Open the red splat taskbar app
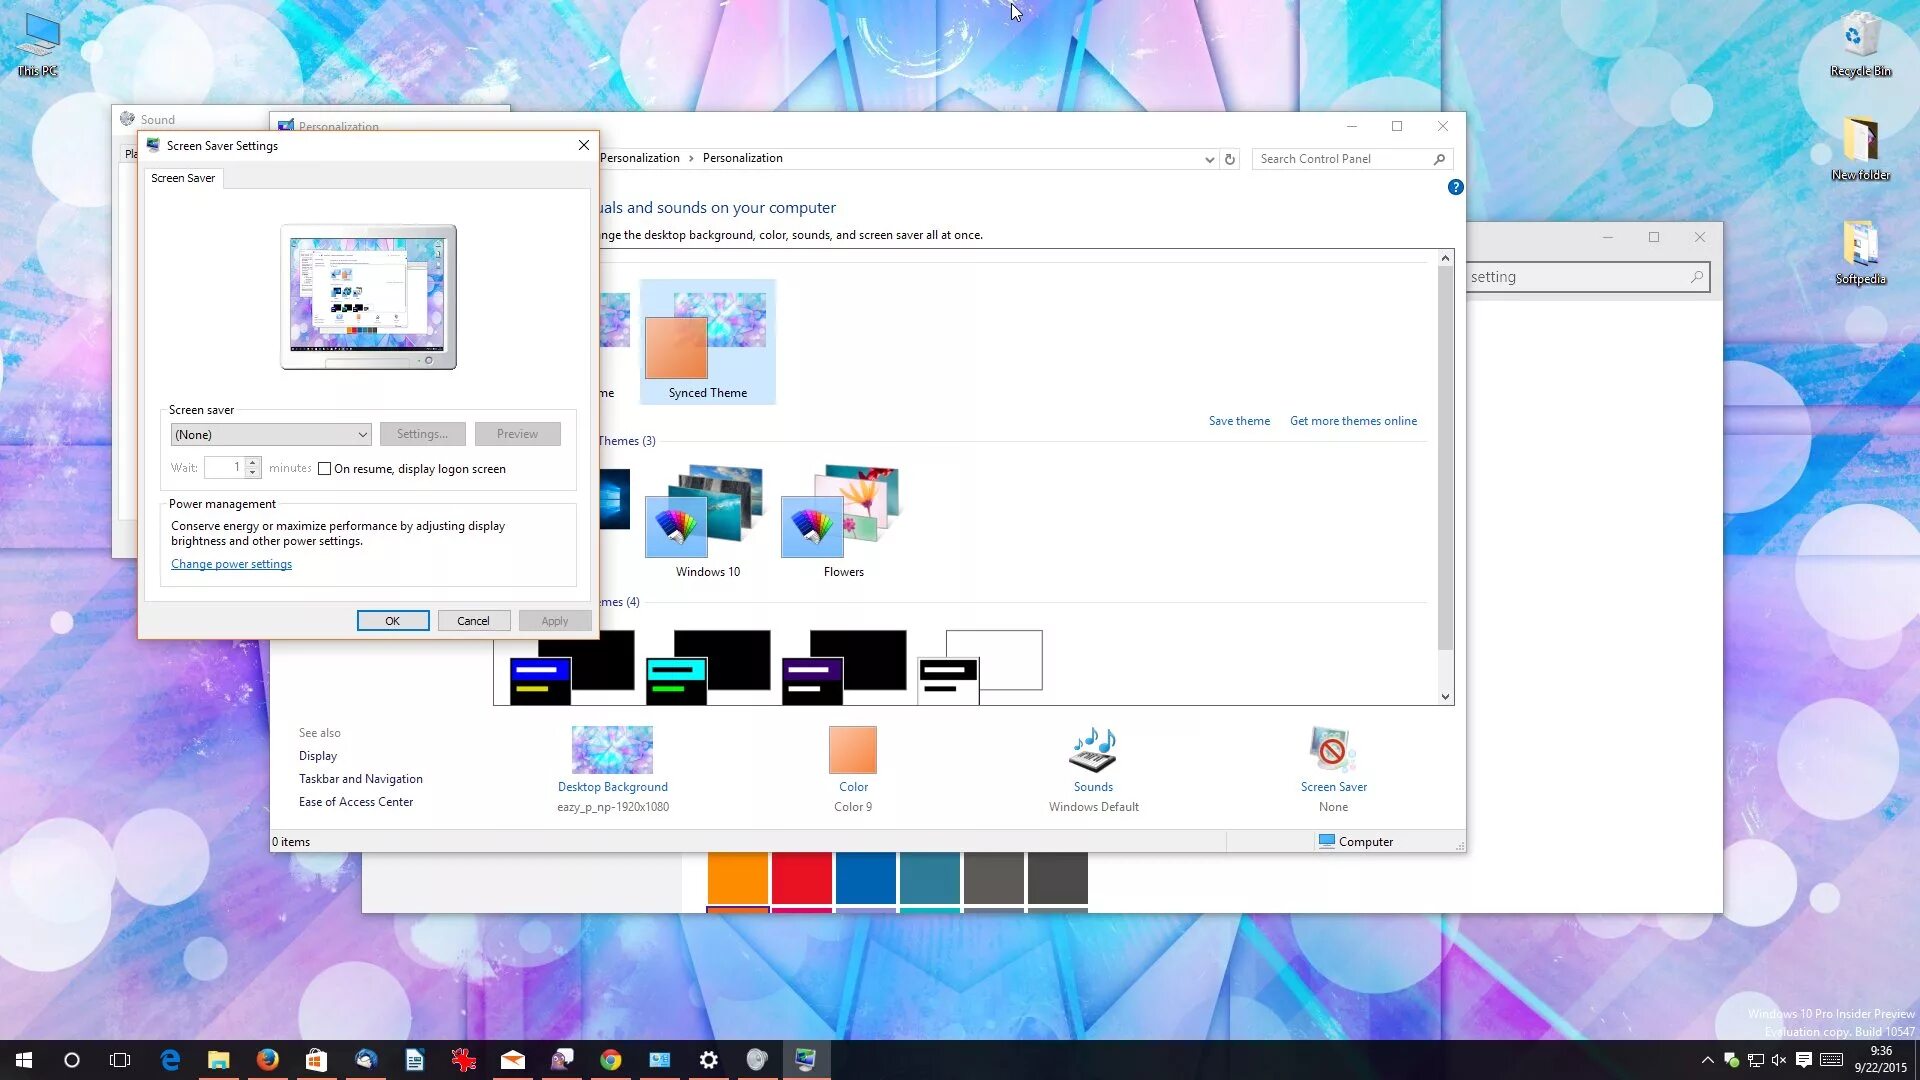Viewport: 1920px width, 1080px height. 464,1060
